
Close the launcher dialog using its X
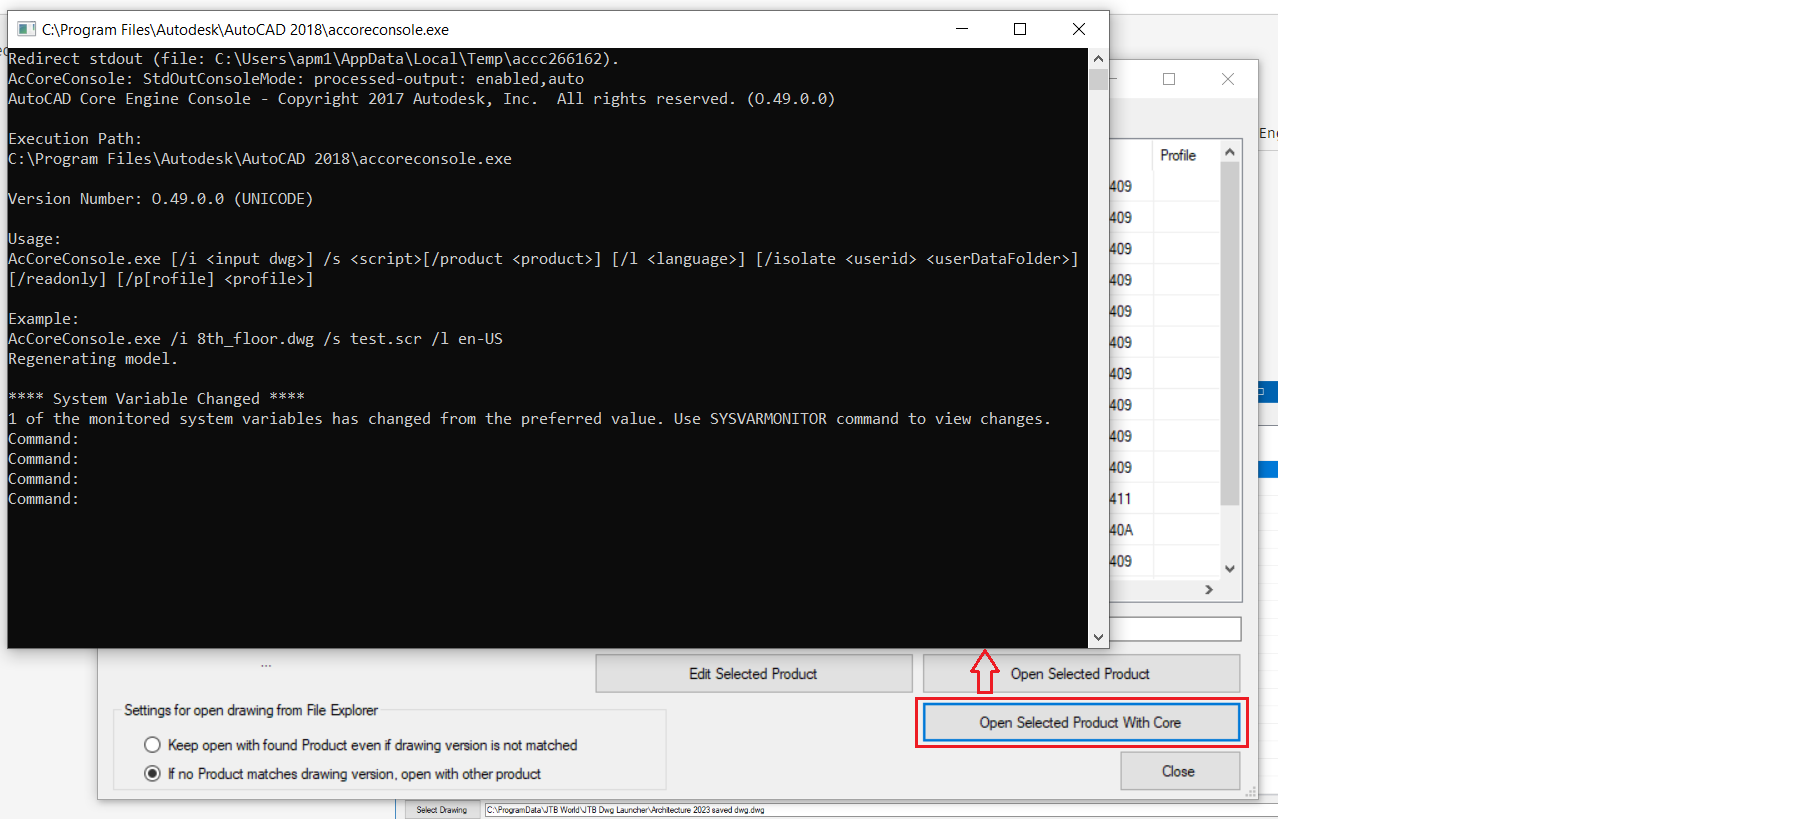[x=1228, y=79]
